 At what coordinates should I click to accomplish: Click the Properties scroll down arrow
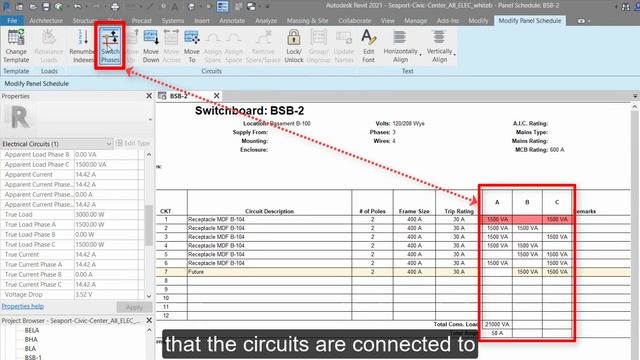point(149,296)
